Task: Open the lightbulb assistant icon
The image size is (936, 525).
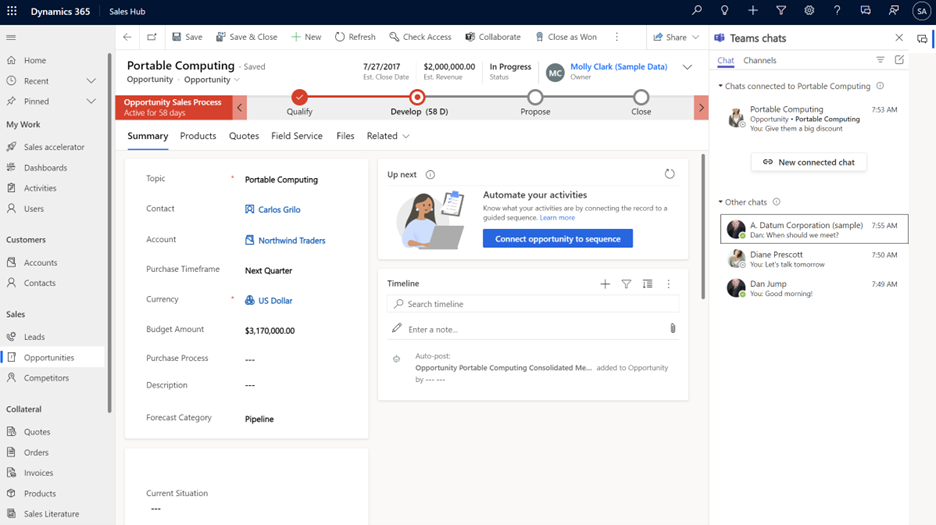Action: [724, 10]
